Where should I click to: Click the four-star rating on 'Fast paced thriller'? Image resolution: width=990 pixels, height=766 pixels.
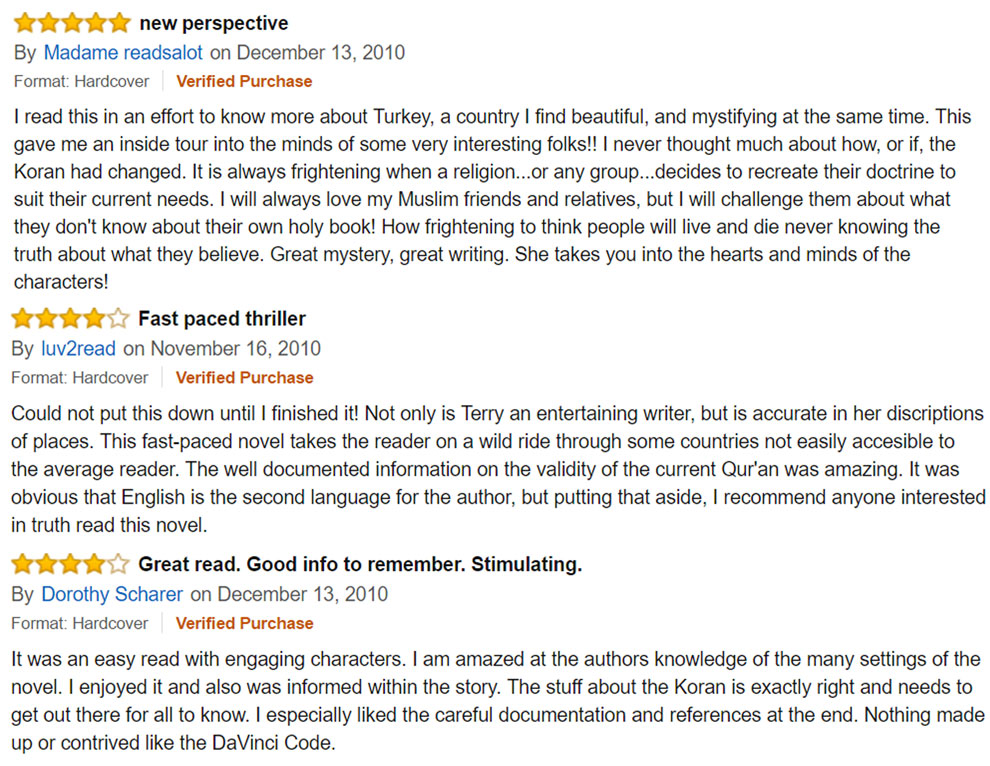(x=70, y=318)
